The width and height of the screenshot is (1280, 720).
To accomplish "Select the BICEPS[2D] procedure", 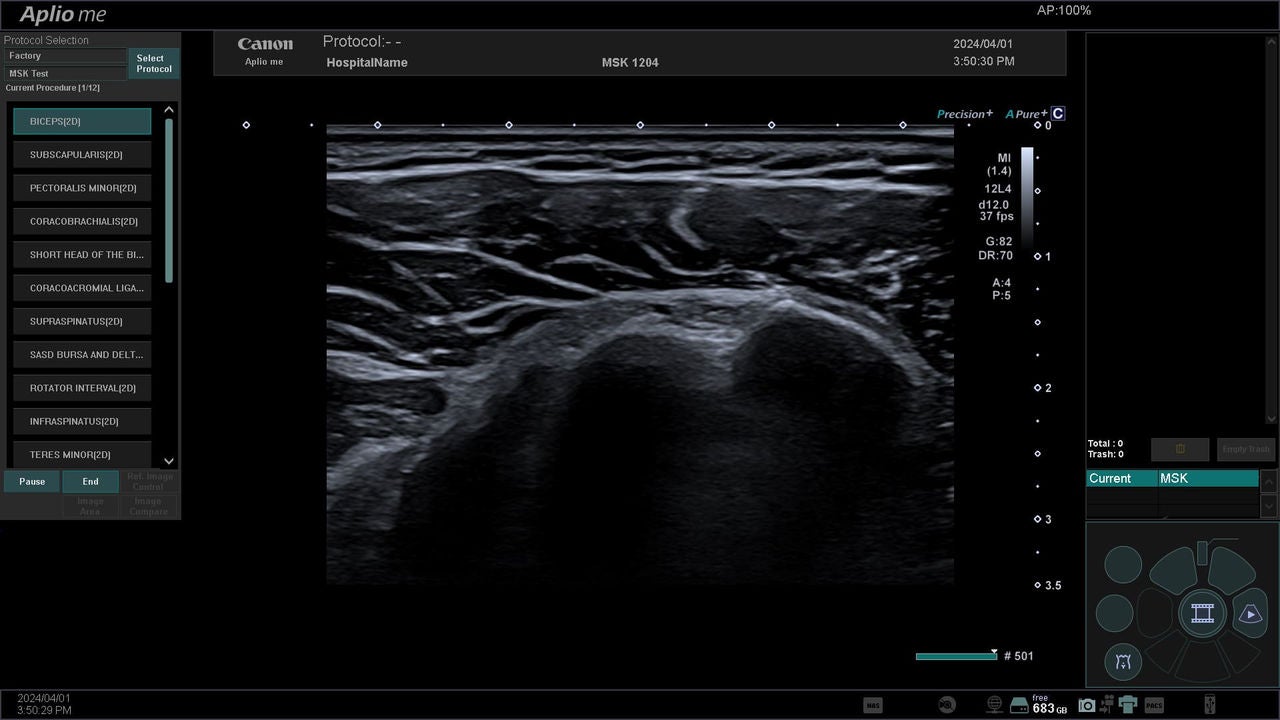I will 82,121.
